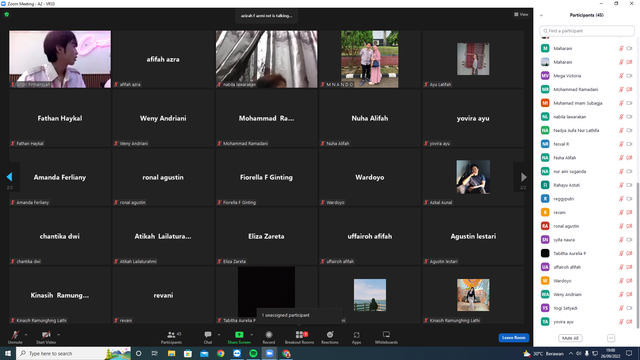This screenshot has width=640, height=360.
Task: Open the Reactions menu
Action: [x=330, y=337]
